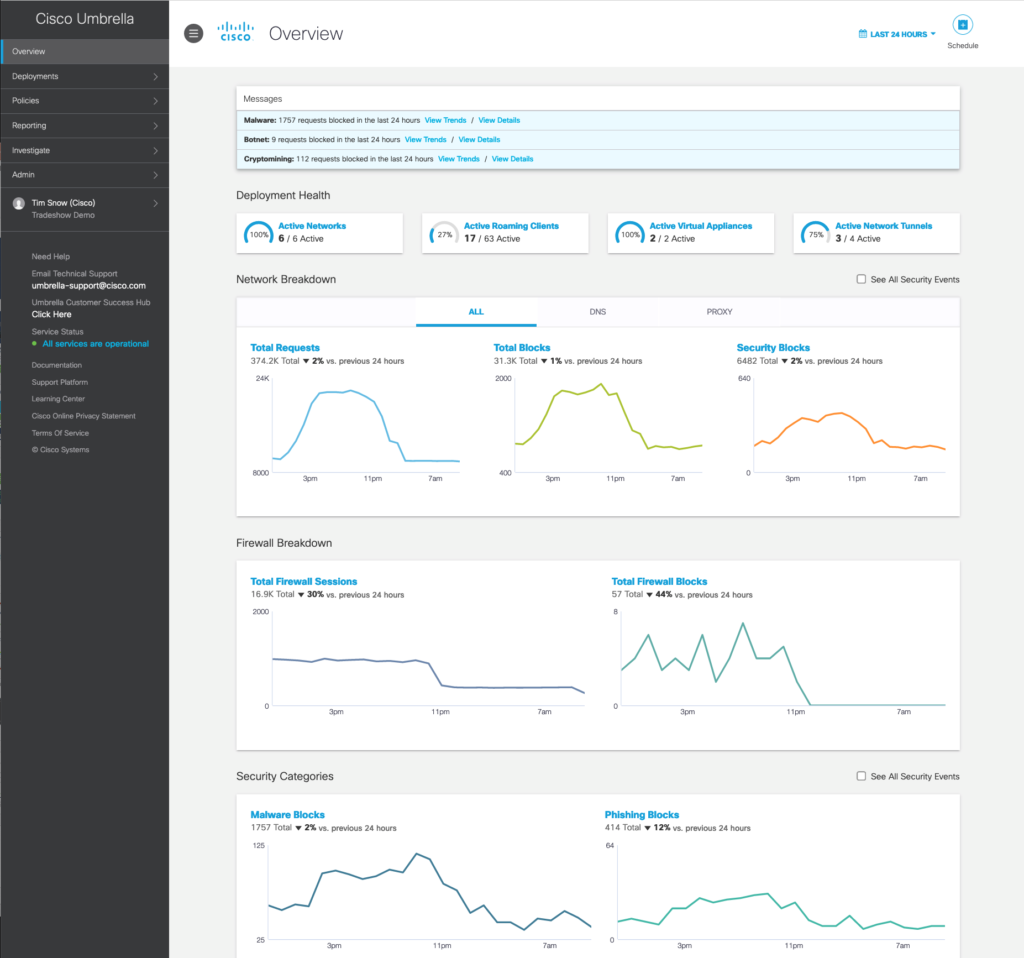The height and width of the screenshot is (958, 1024).
Task: Check See All Security Events in Network Breakdown
Action: [x=861, y=279]
